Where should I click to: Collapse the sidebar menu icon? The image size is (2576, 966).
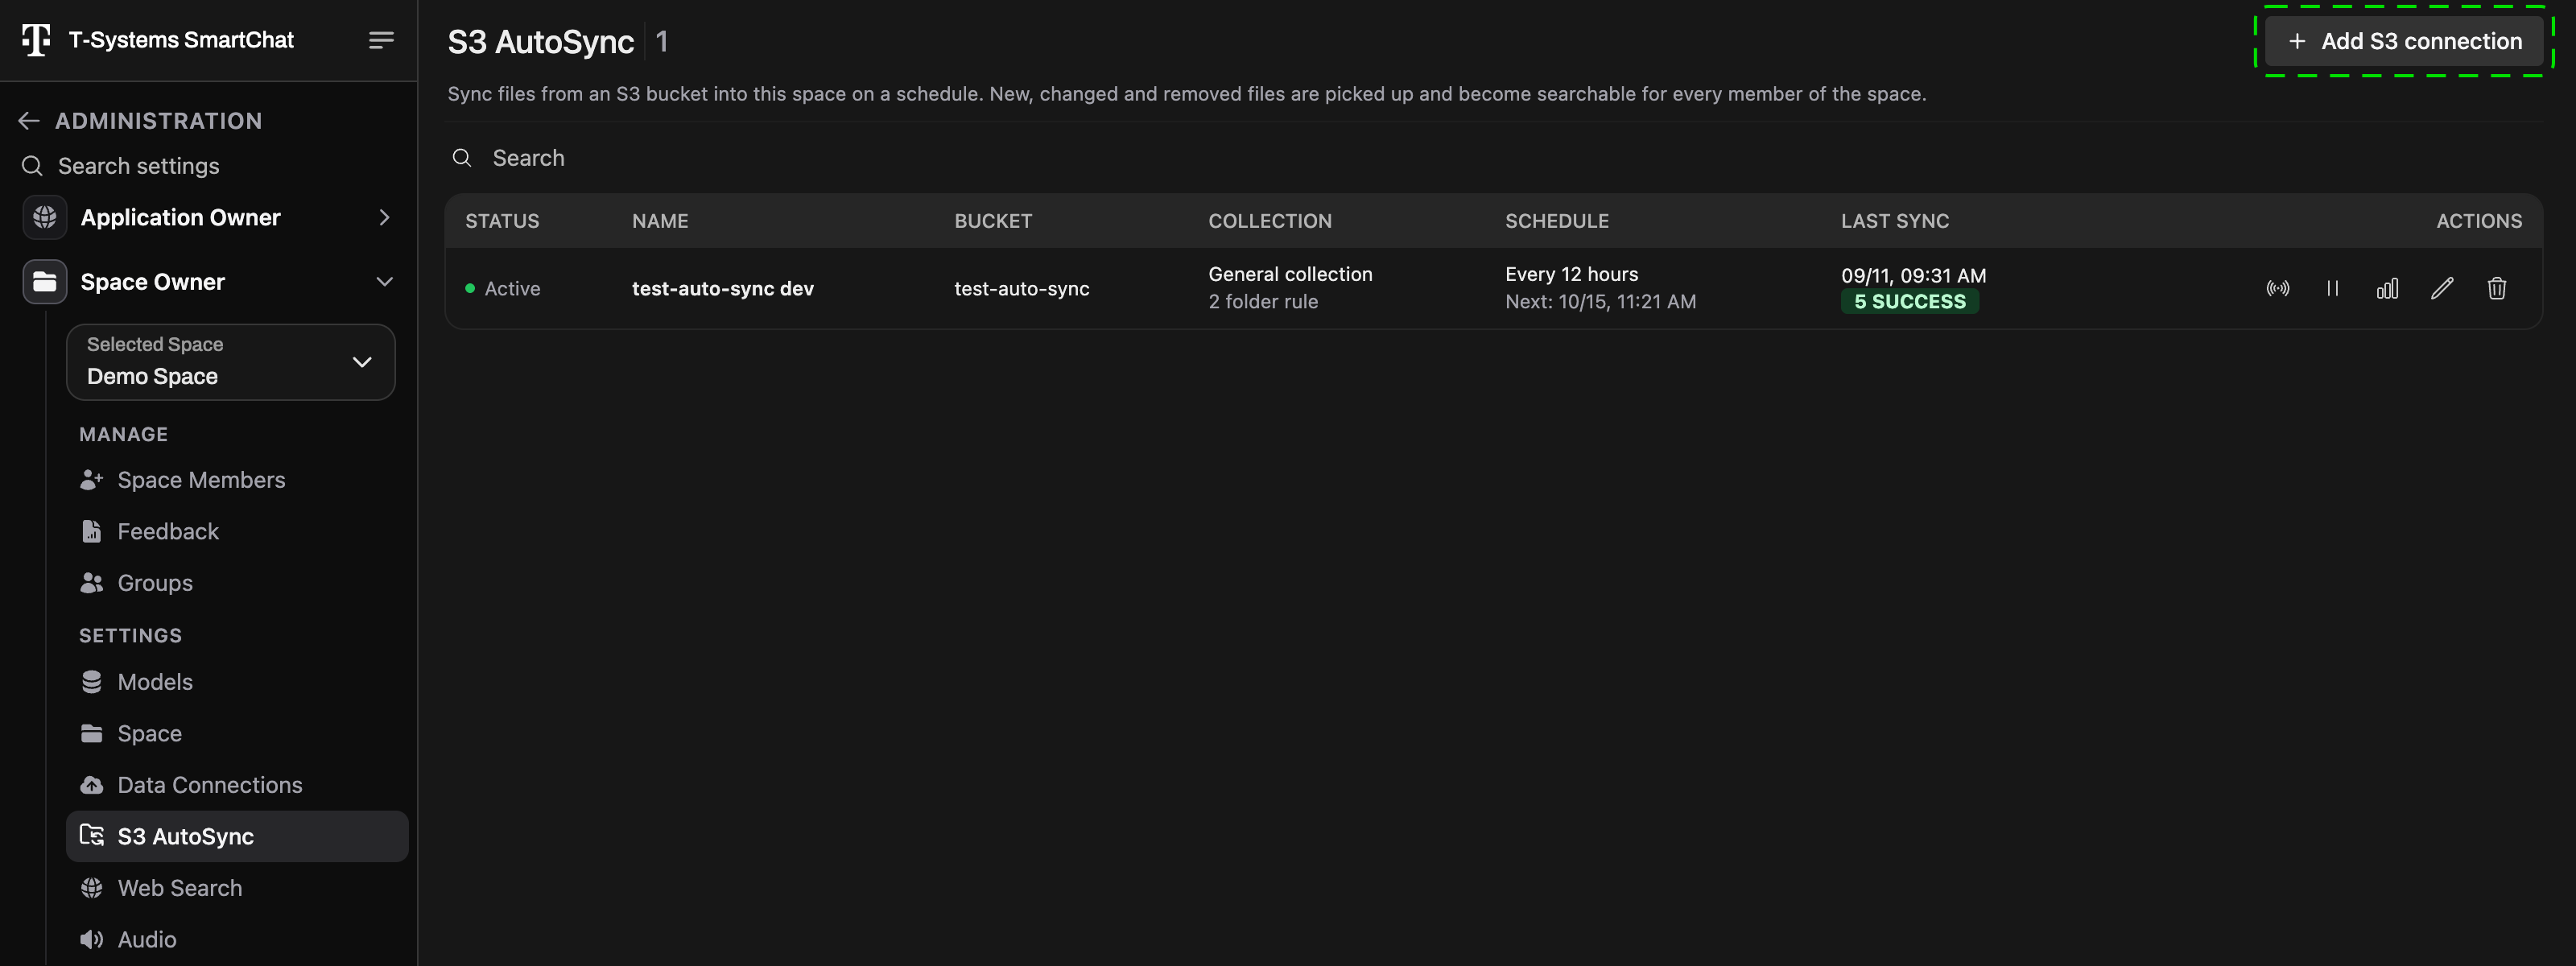[x=381, y=40]
